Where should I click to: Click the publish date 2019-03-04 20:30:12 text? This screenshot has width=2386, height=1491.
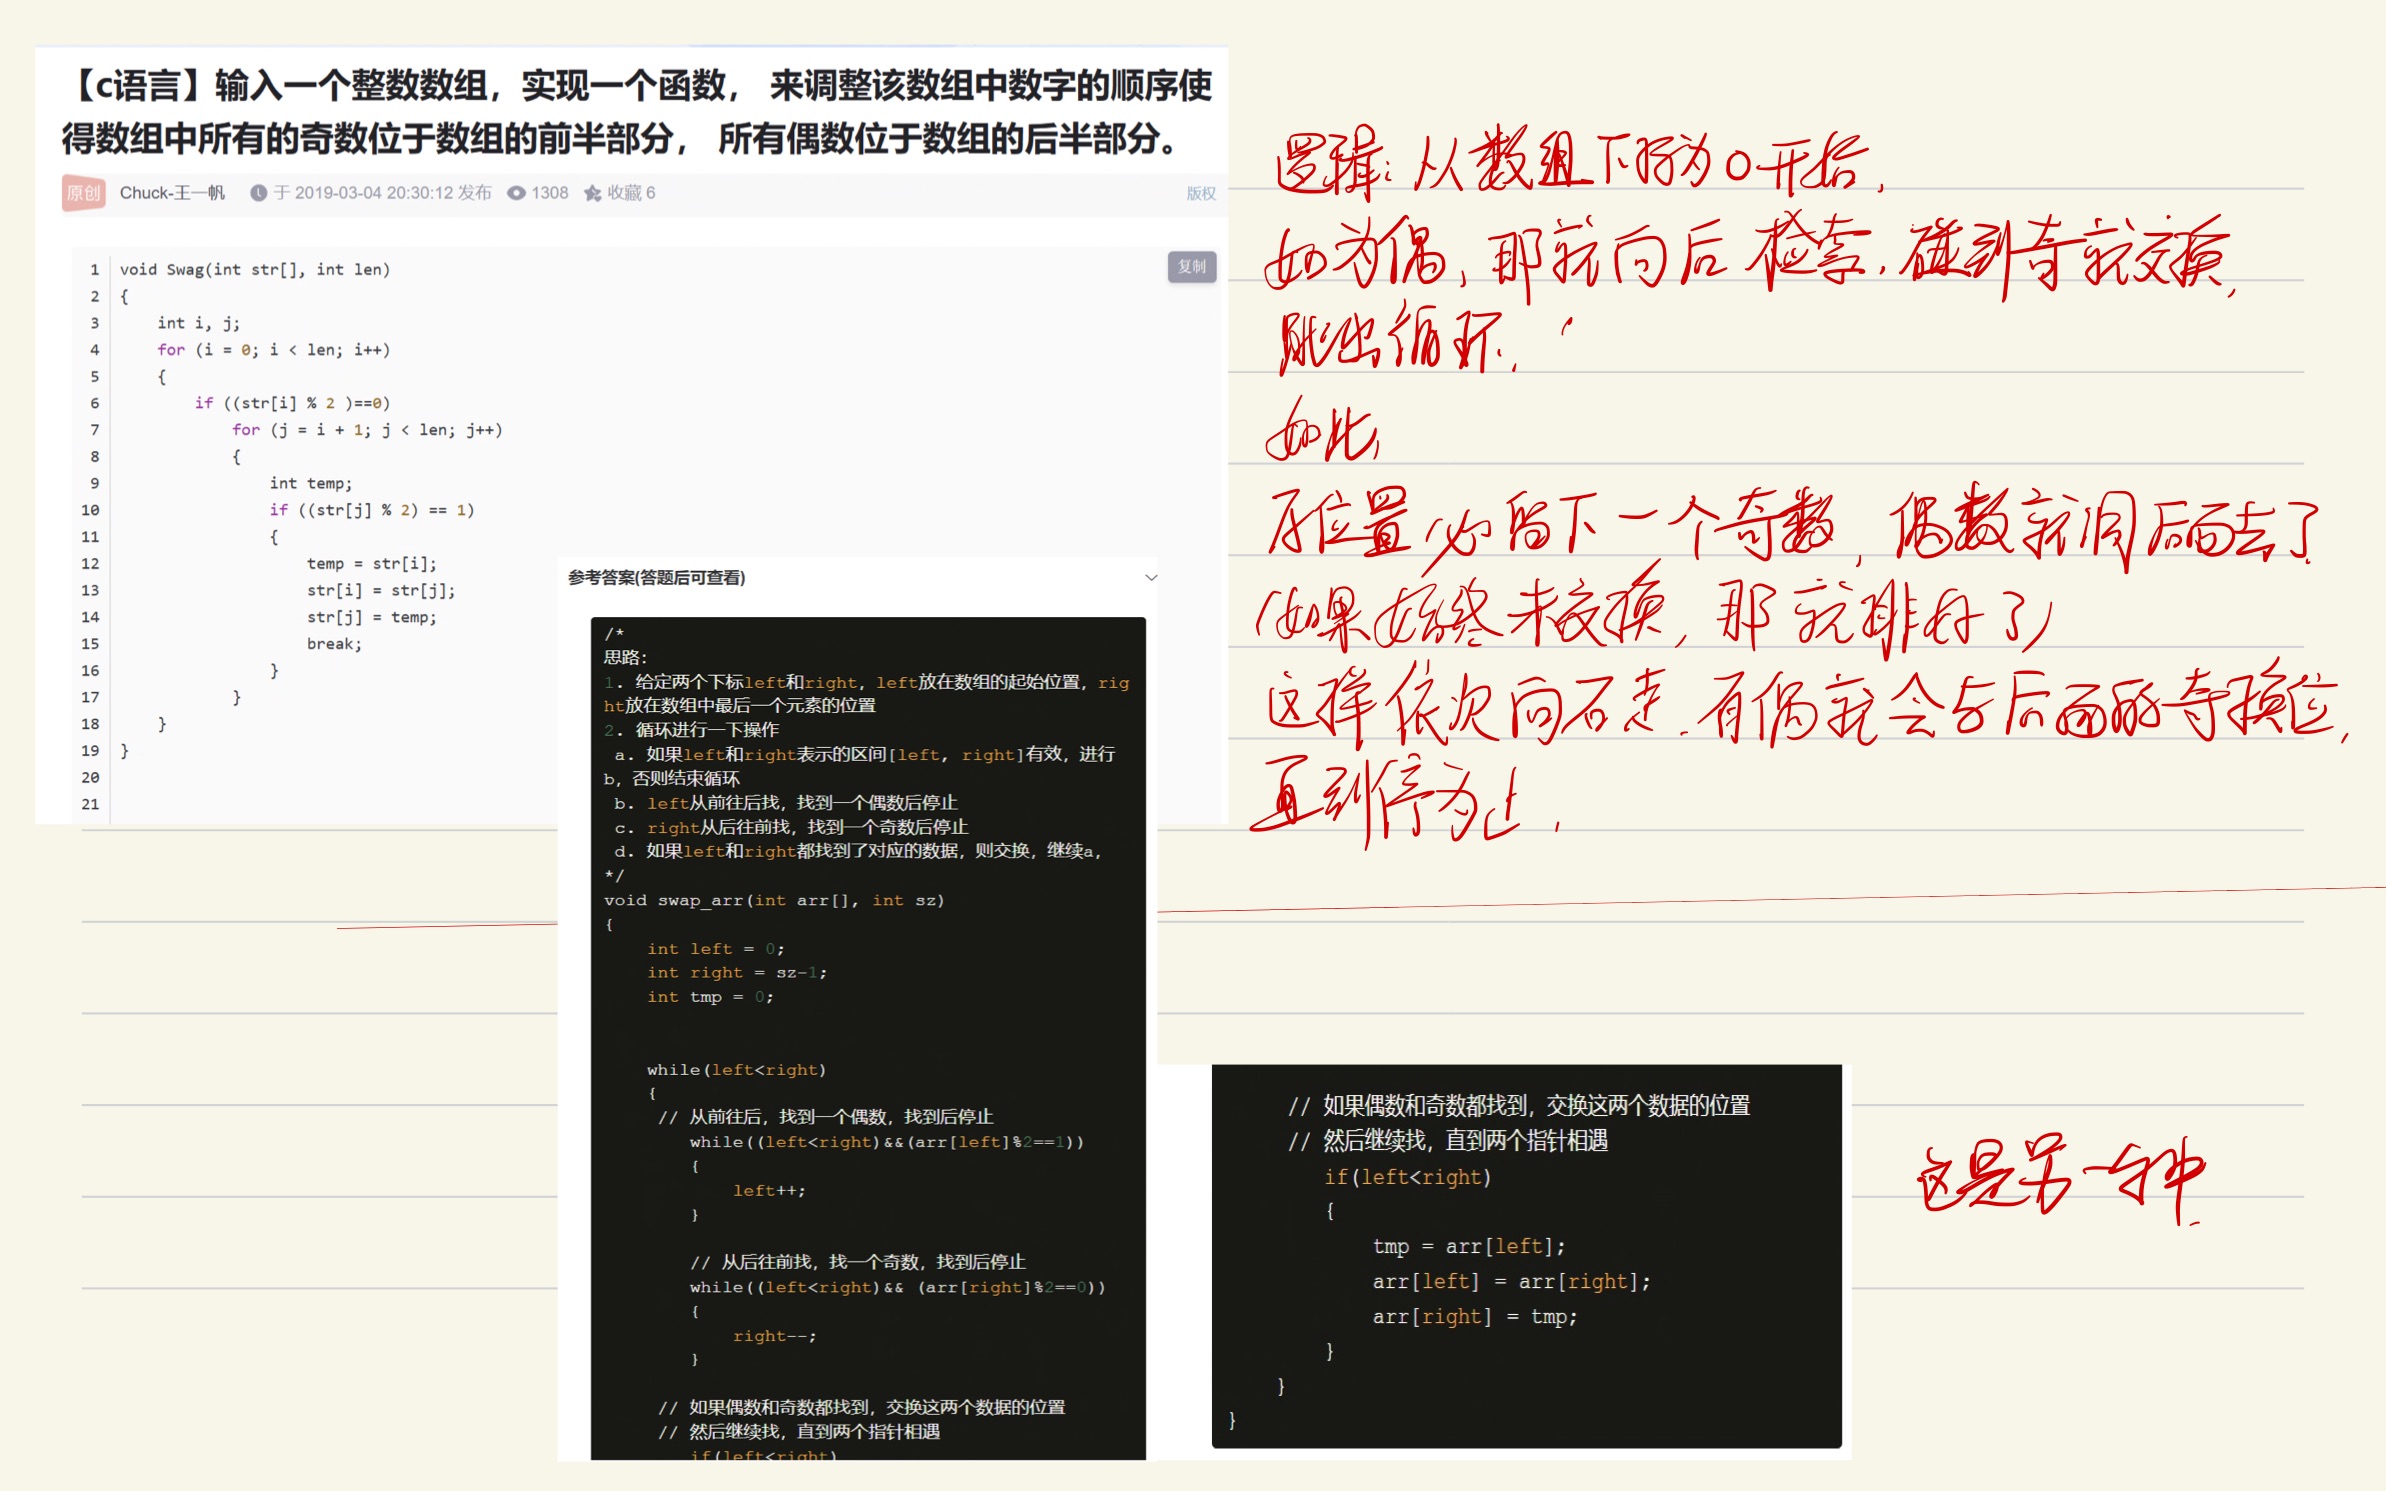[373, 193]
